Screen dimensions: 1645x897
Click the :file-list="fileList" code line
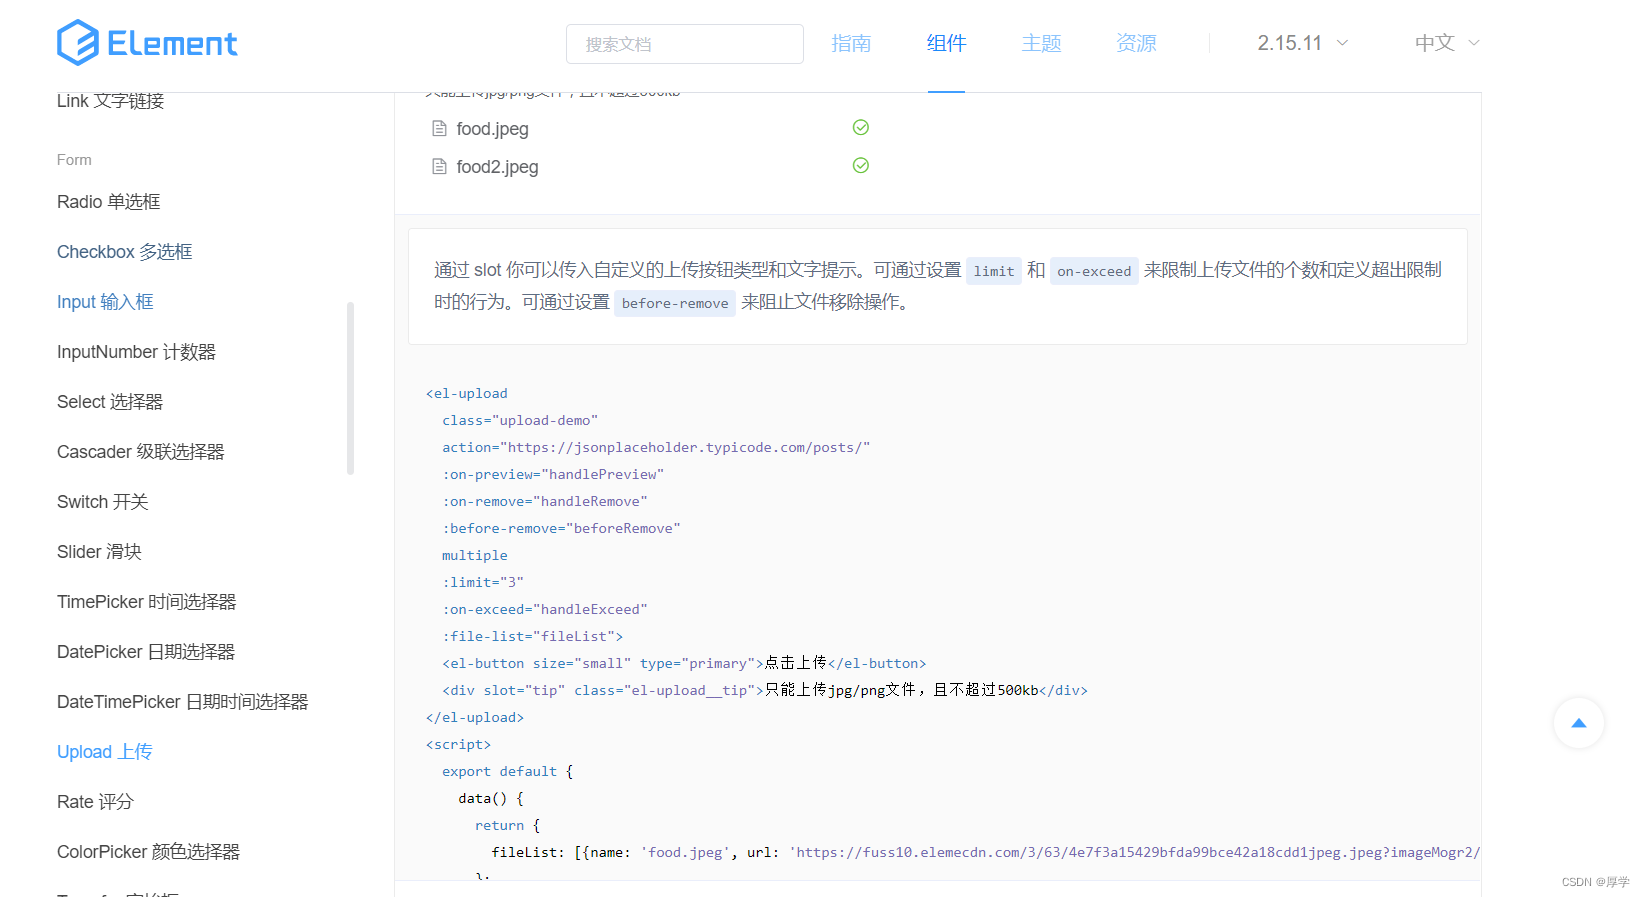(533, 637)
